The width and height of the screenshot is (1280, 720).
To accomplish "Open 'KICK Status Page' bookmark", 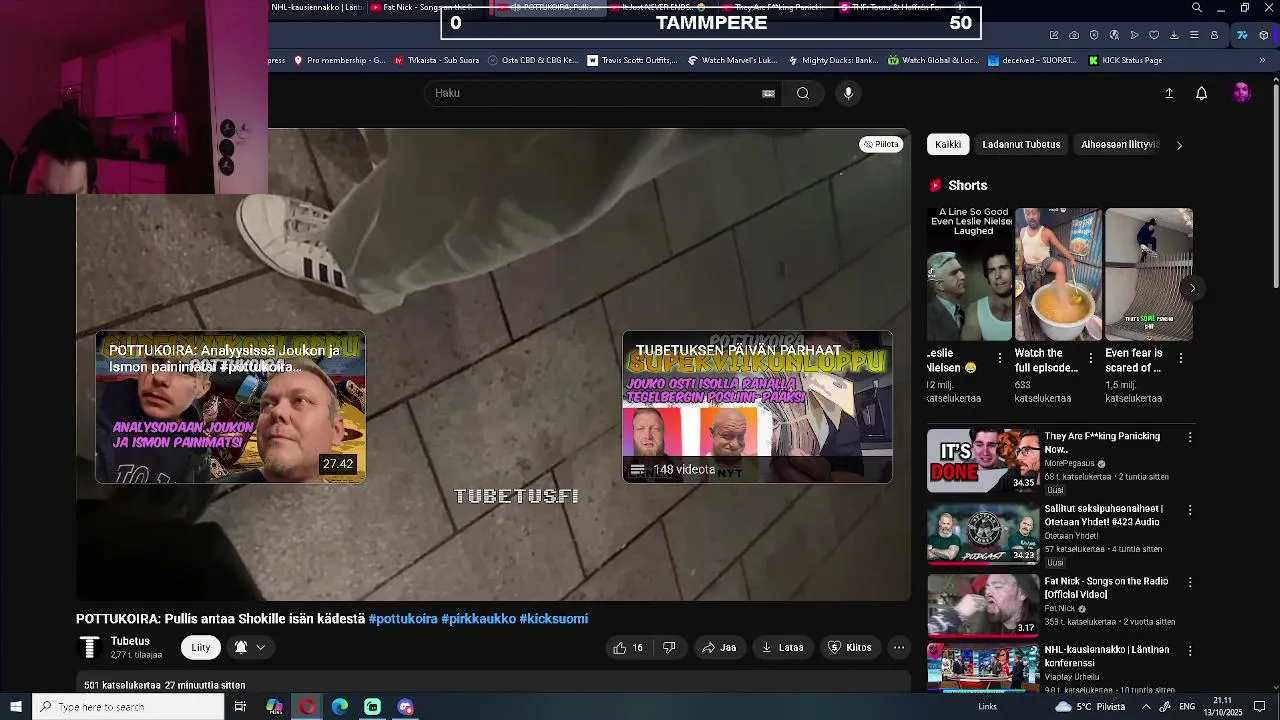I will pos(1124,60).
